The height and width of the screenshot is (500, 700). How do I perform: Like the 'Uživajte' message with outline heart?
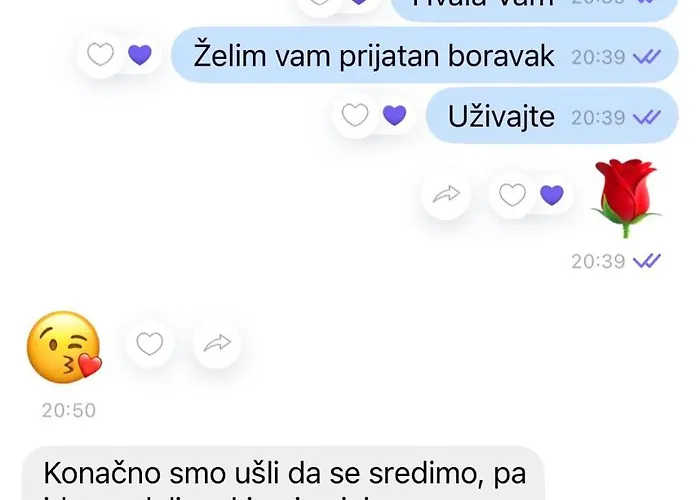click(x=355, y=115)
